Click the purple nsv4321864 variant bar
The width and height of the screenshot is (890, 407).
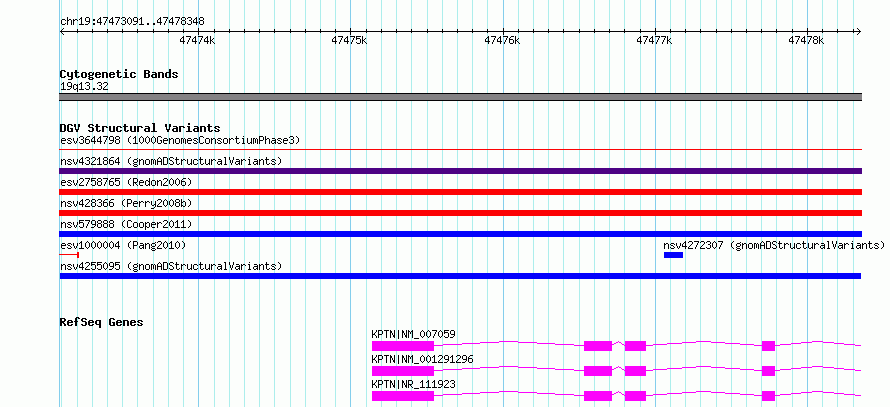tap(460, 171)
